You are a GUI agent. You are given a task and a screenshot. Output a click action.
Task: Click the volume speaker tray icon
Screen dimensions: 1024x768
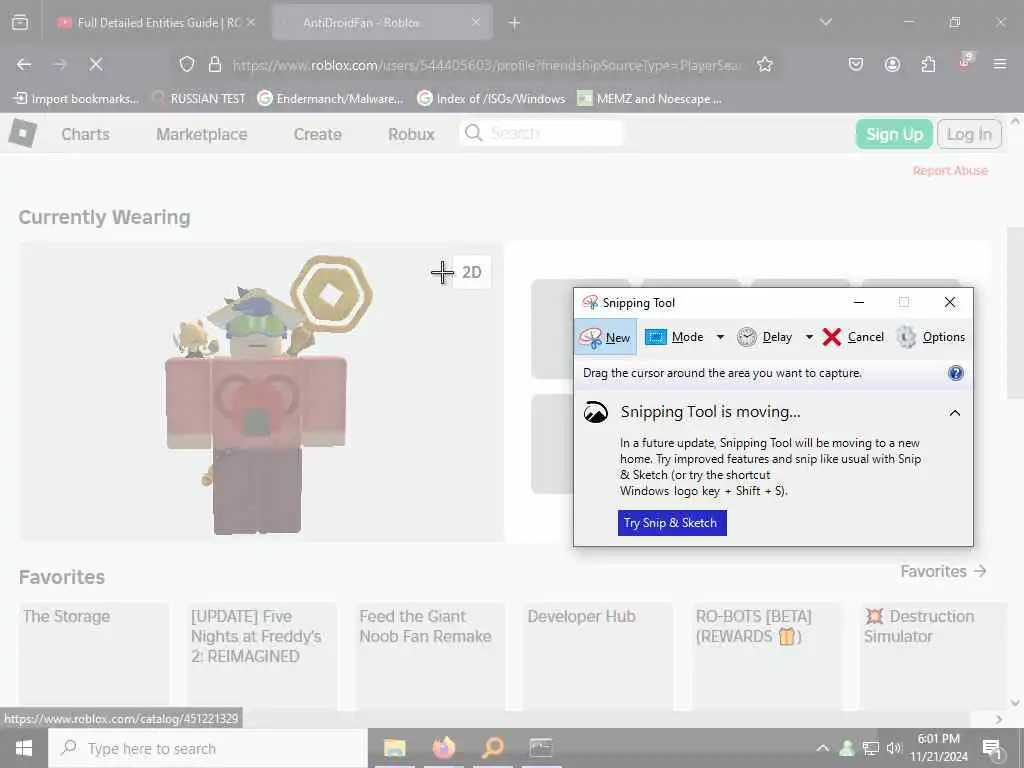894,748
